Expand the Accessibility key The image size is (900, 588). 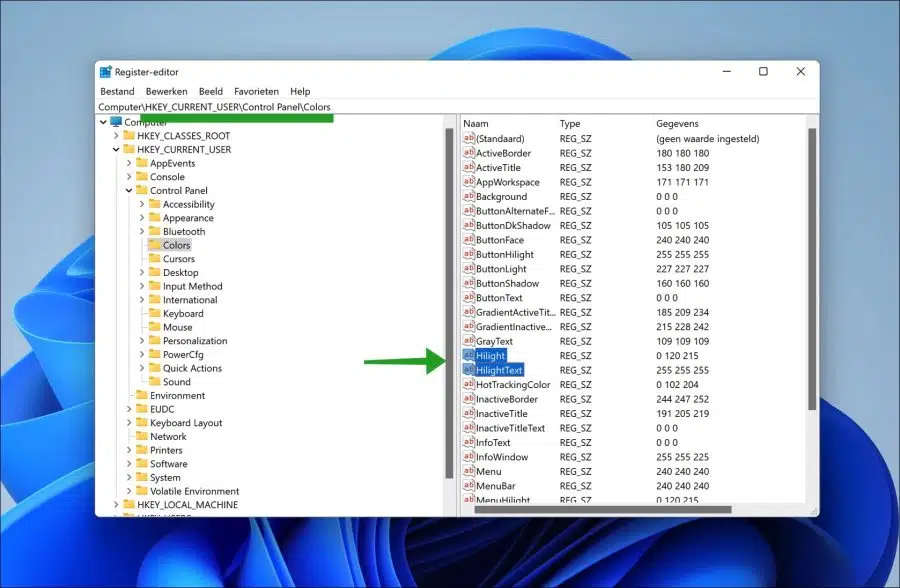pyautogui.click(x=142, y=204)
